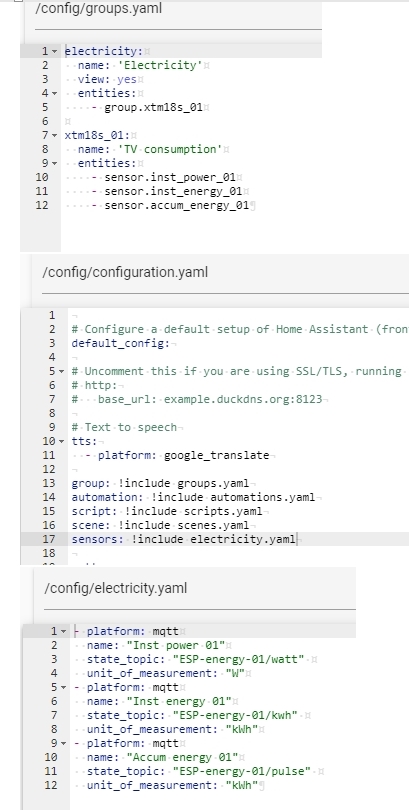Click line number 12 in electricity.yaml gutter

(51, 785)
